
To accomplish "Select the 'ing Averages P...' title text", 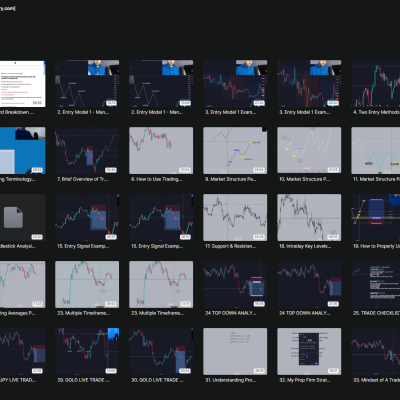I will (17, 313).
